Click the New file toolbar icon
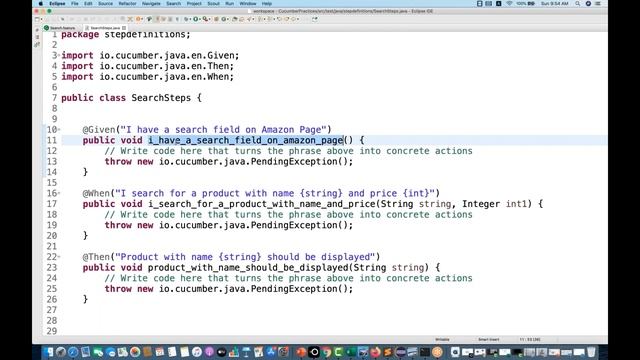Viewport: 640px width, 360px height. 36,19
